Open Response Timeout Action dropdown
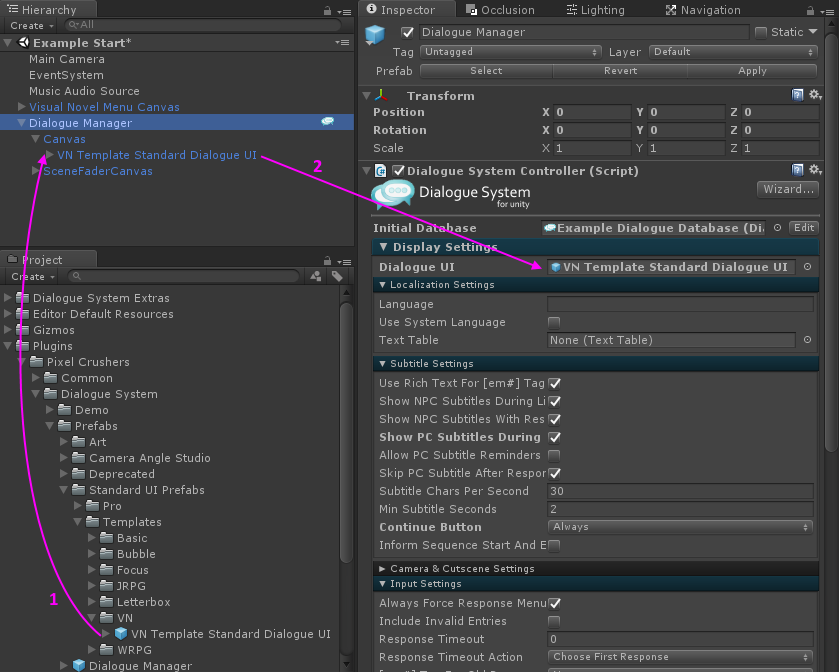Viewport: 839px width, 672px height. (x=680, y=657)
